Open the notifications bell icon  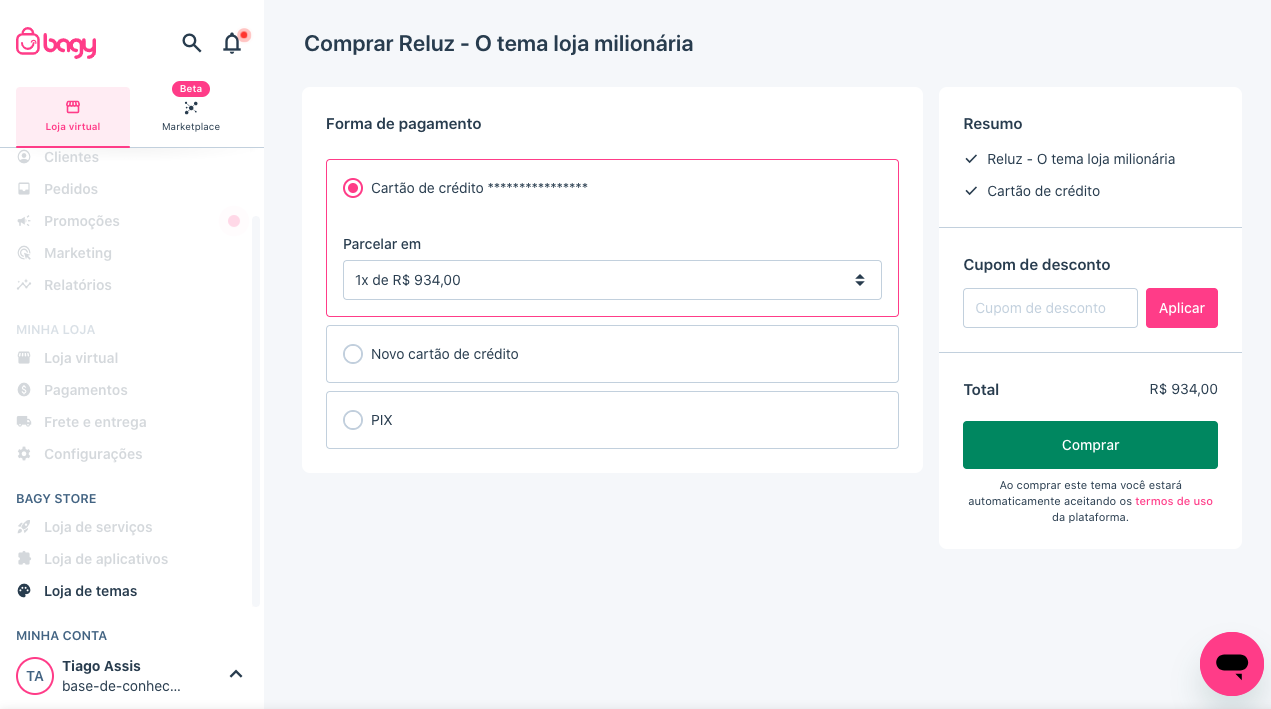tap(231, 43)
